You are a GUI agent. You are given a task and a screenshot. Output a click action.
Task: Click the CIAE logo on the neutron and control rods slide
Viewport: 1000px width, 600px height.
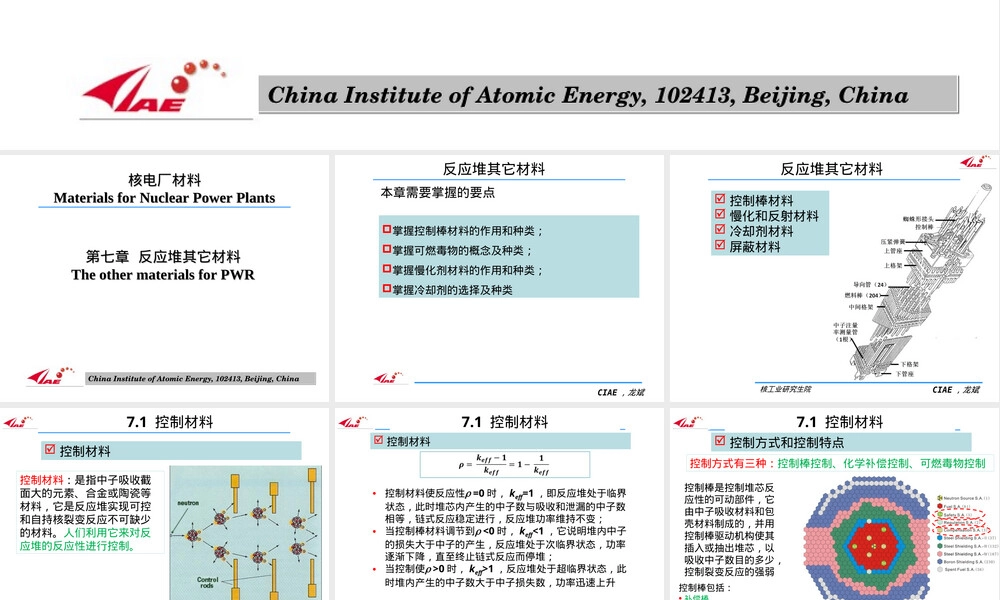coord(18,421)
